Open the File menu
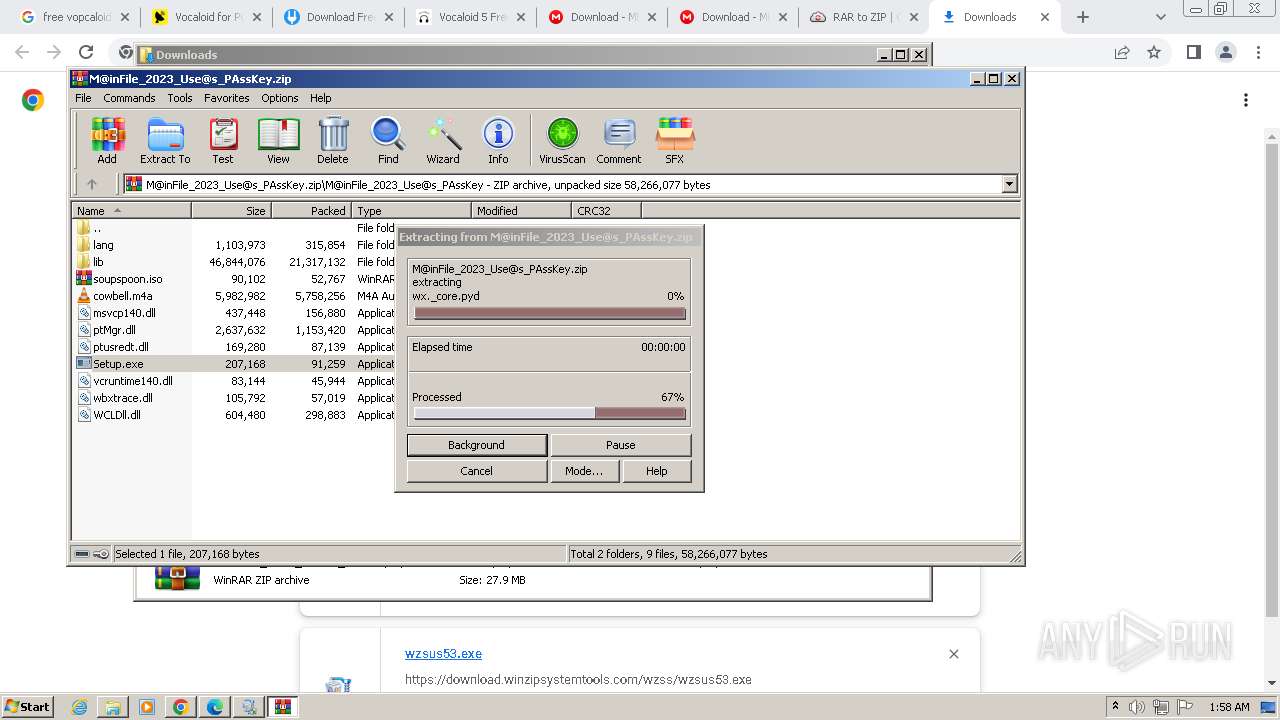Image resolution: width=1280 pixels, height=720 pixels. coord(83,98)
